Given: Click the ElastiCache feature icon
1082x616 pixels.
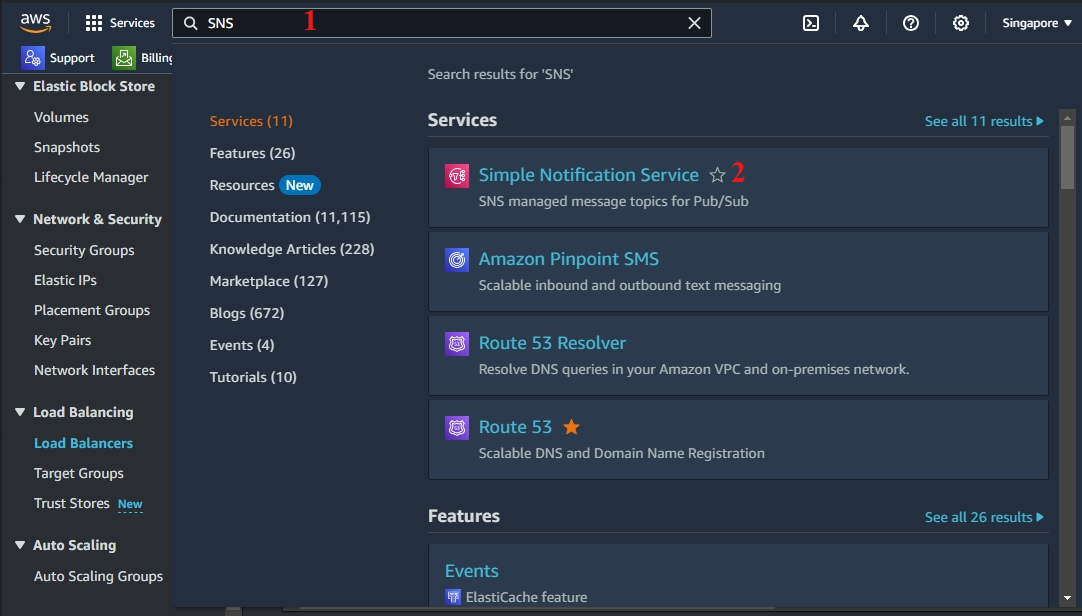Looking at the screenshot, I should point(453,597).
